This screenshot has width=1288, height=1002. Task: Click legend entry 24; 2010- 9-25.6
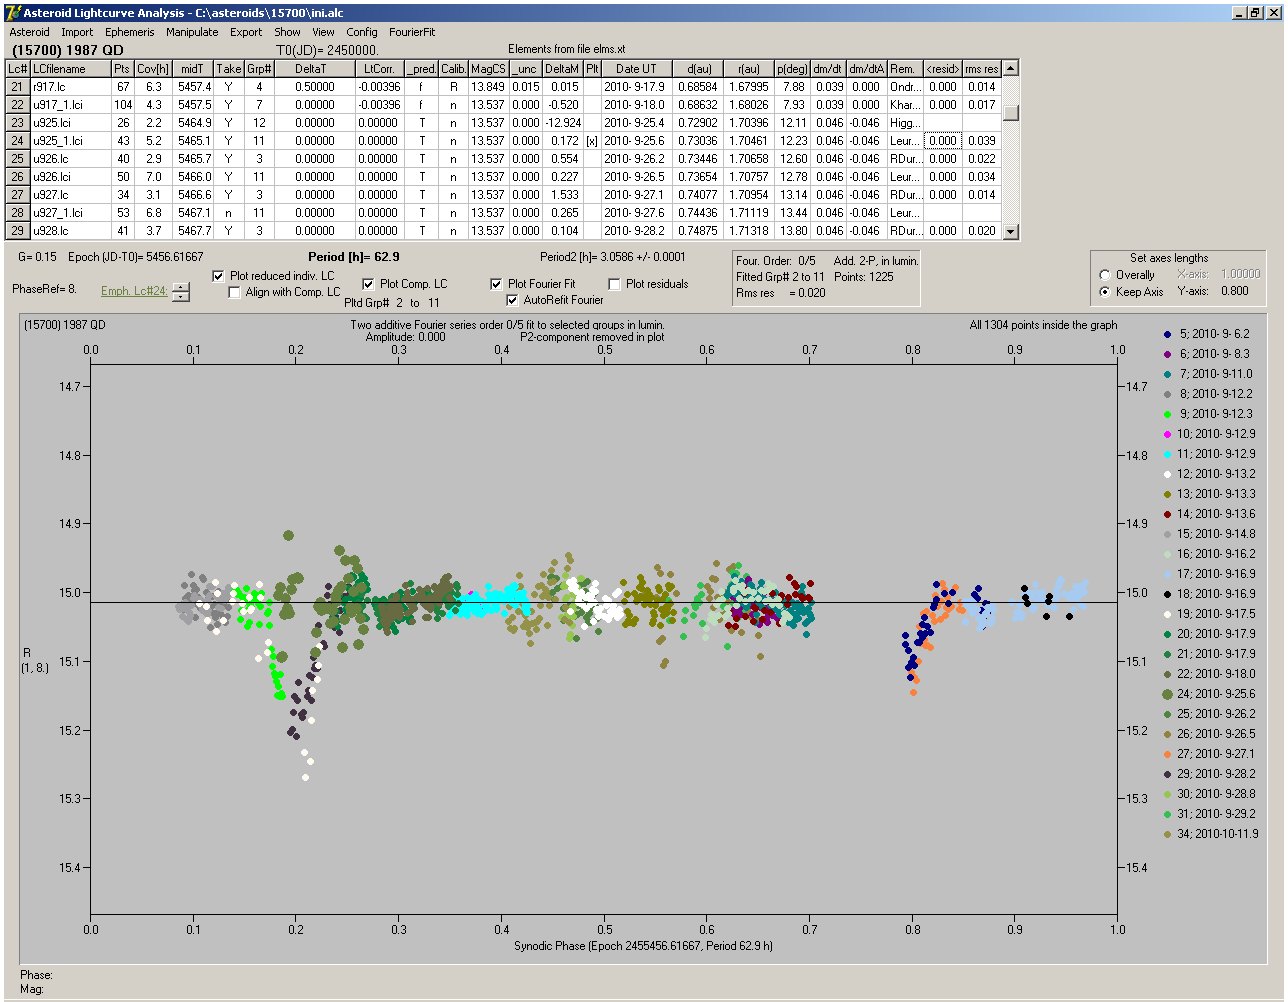click(x=1208, y=694)
